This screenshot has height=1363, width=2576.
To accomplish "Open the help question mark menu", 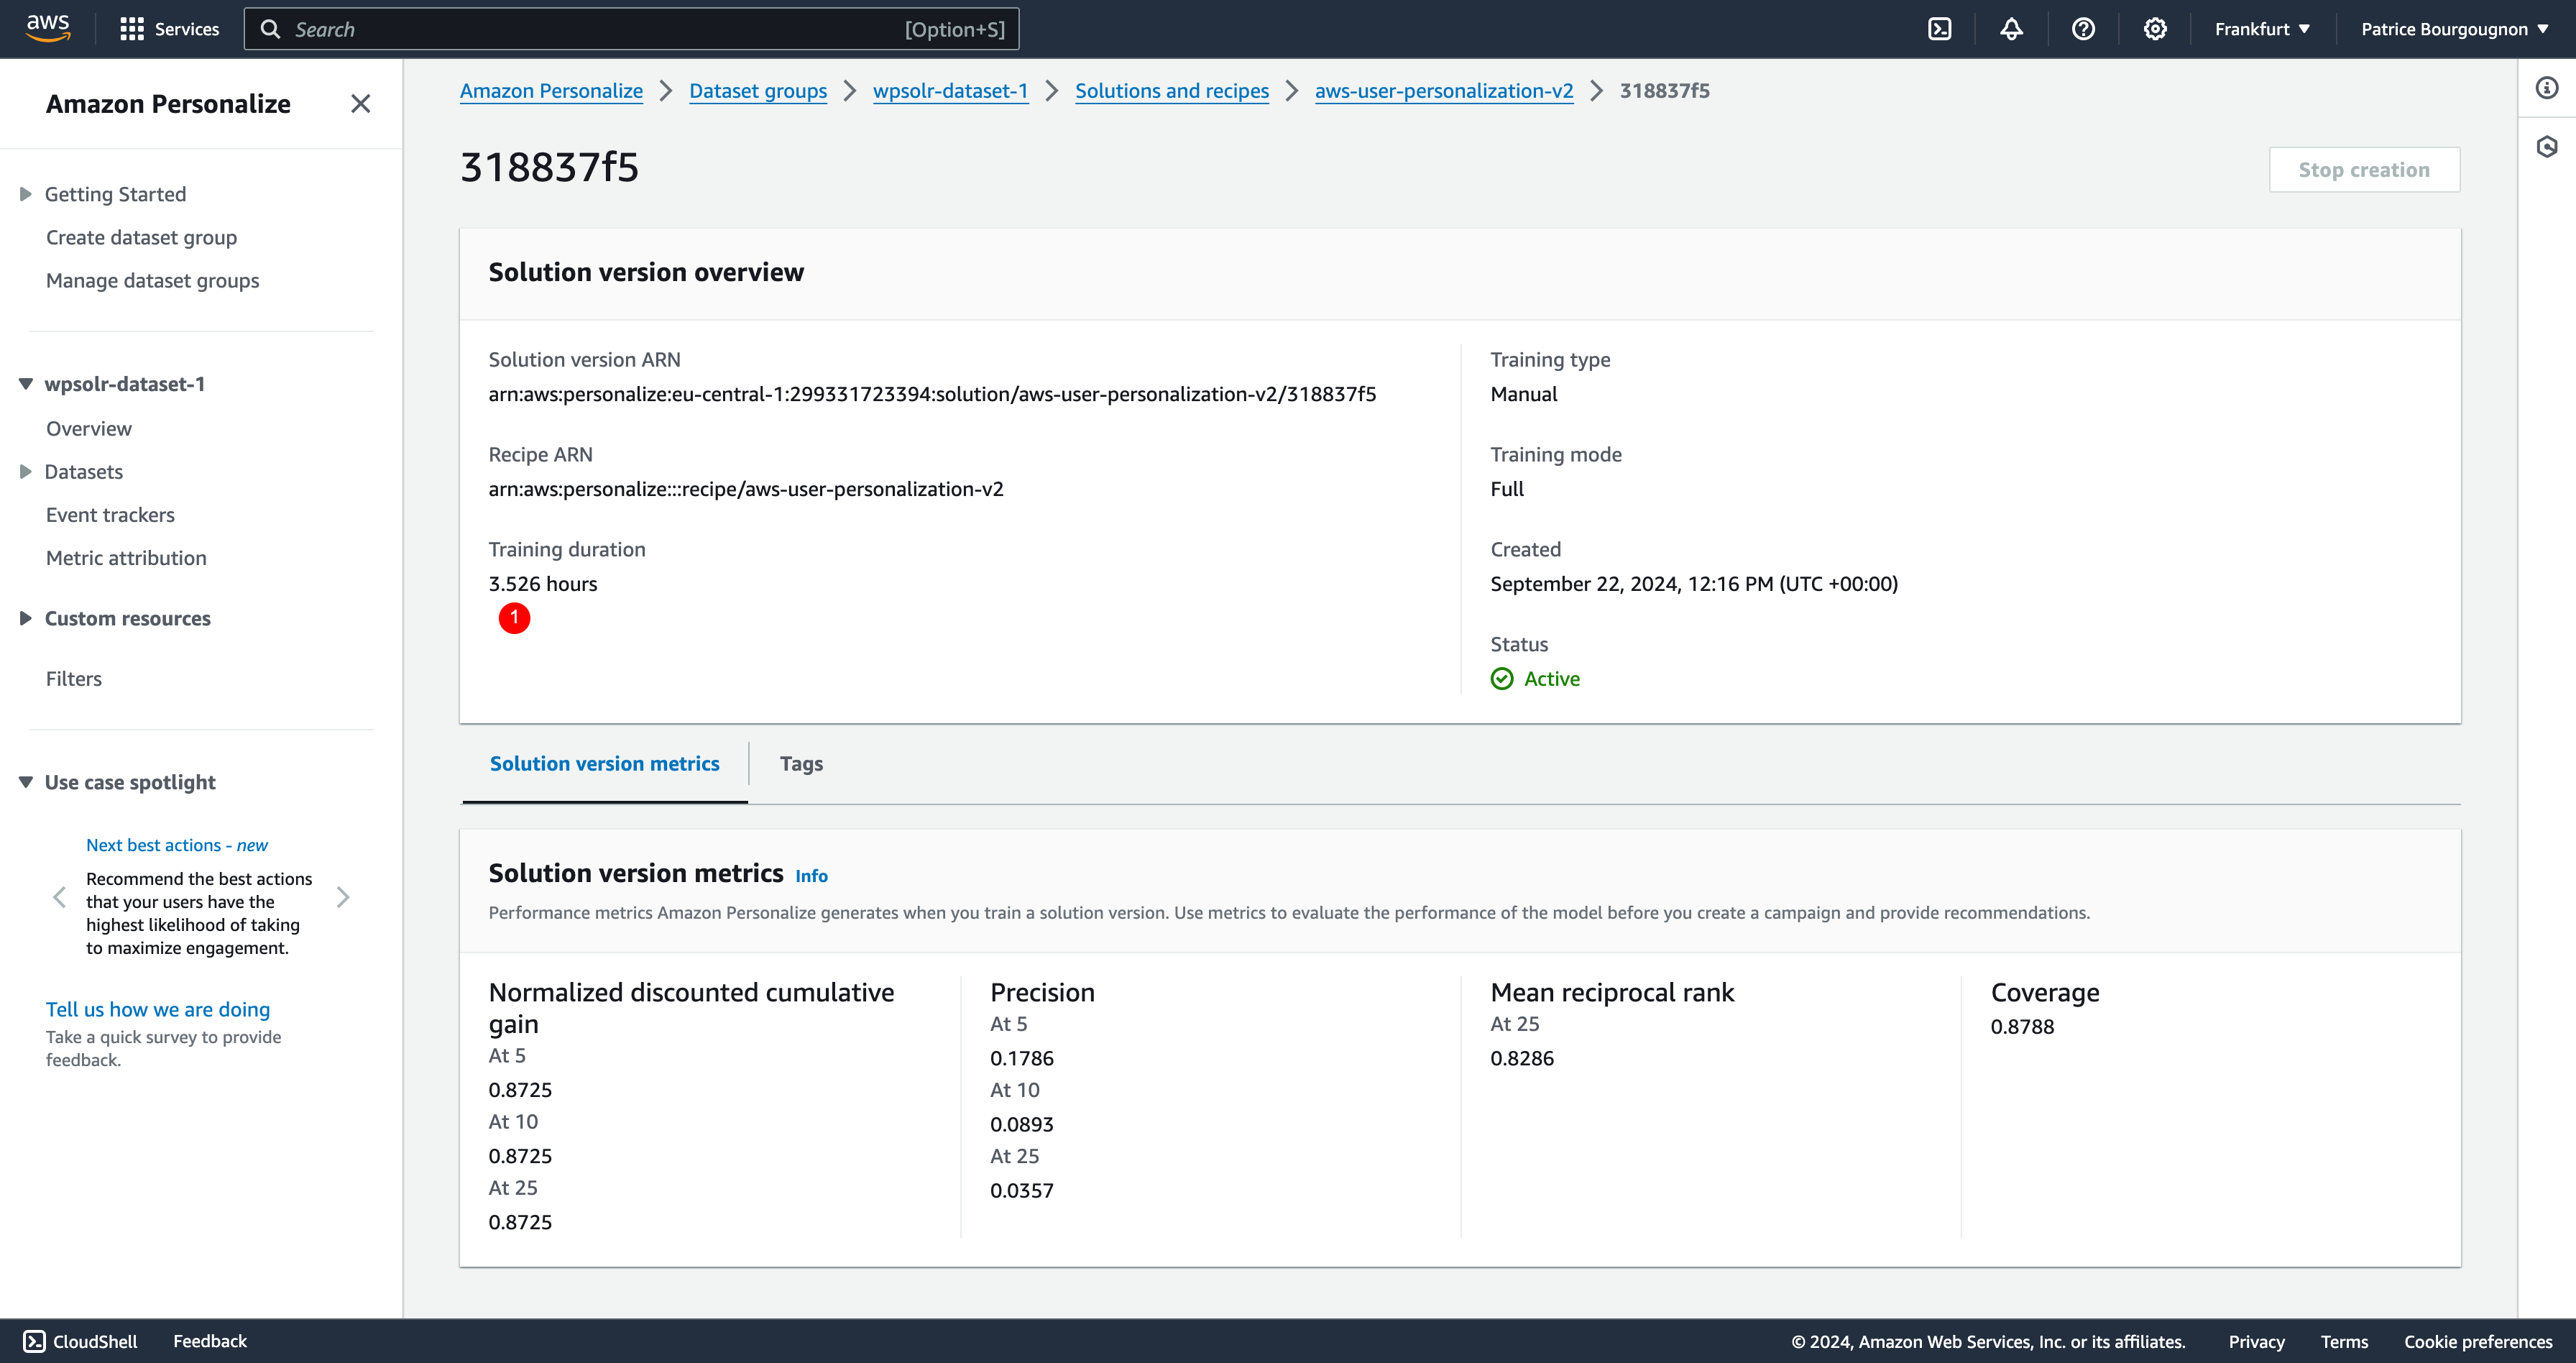I will point(2083,29).
